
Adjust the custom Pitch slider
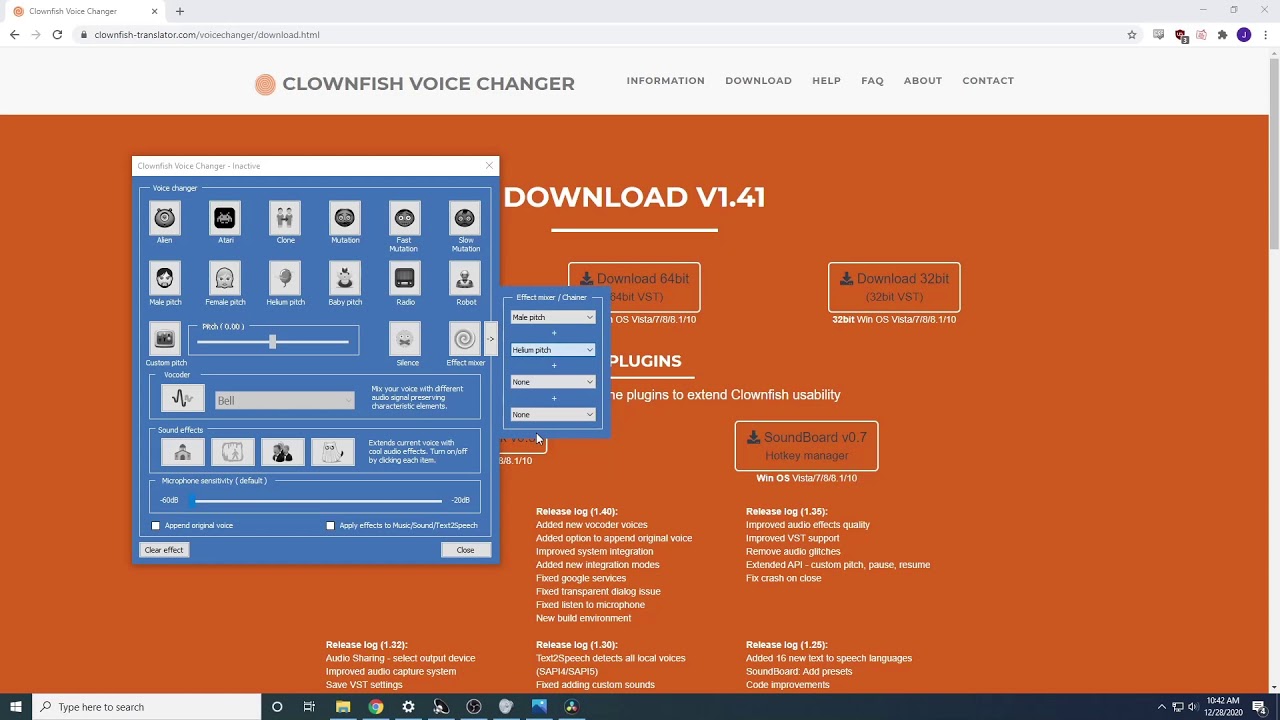click(272, 342)
